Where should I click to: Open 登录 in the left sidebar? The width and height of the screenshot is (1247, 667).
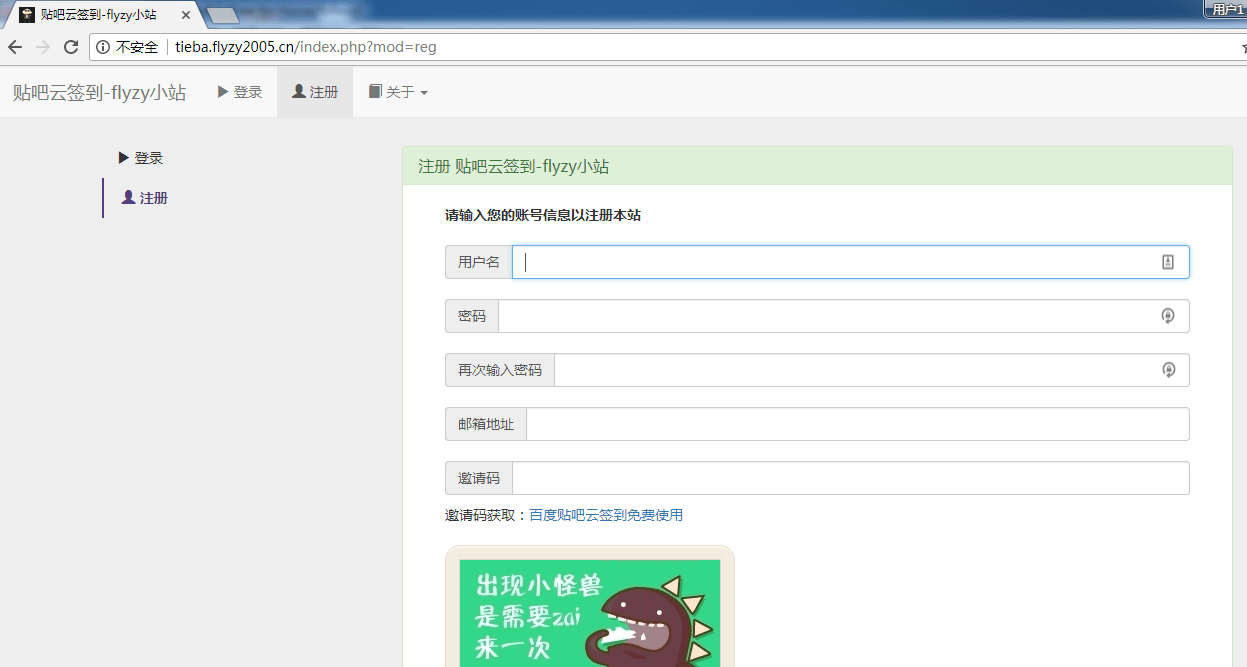click(x=141, y=158)
